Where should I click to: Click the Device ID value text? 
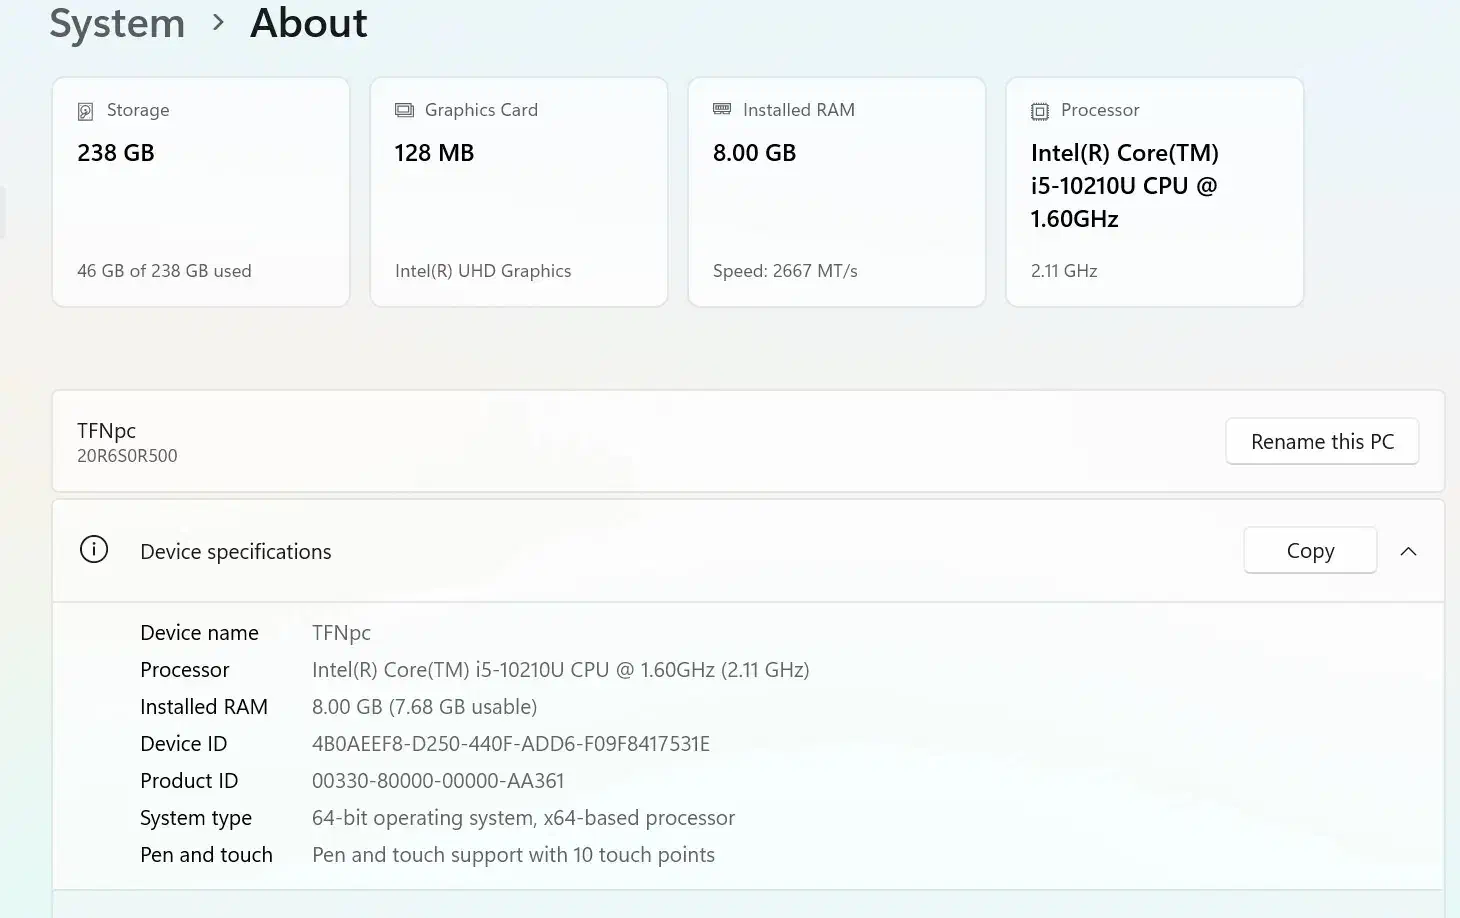coord(510,744)
